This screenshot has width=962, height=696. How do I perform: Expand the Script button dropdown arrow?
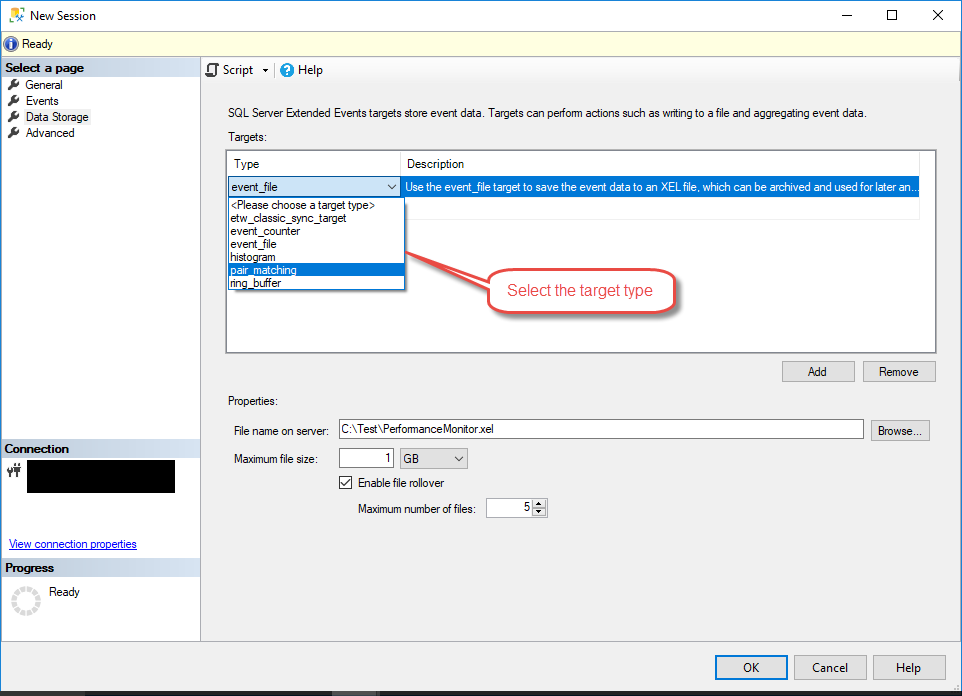pos(265,70)
